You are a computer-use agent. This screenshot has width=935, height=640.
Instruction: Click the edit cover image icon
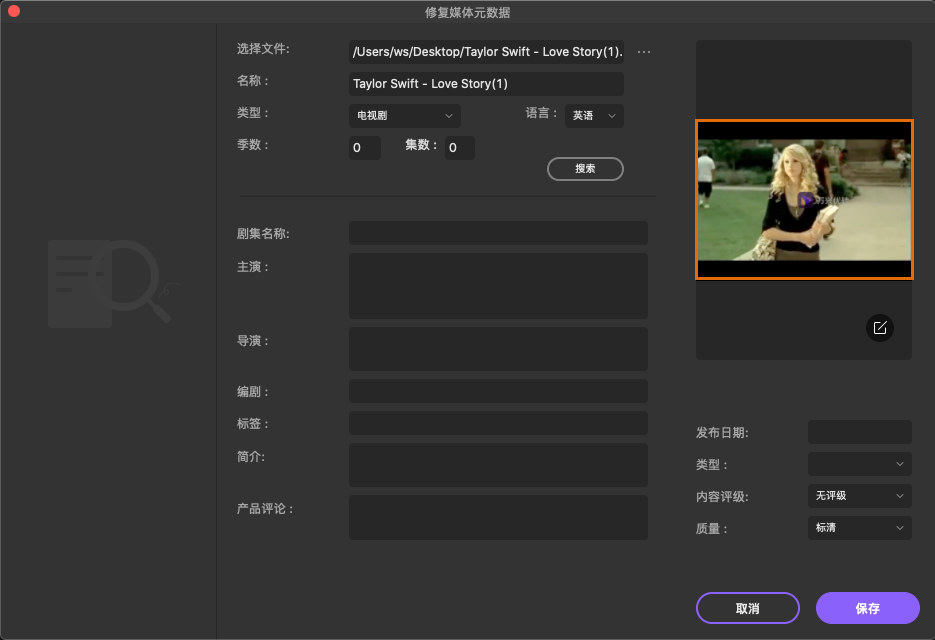[880, 328]
